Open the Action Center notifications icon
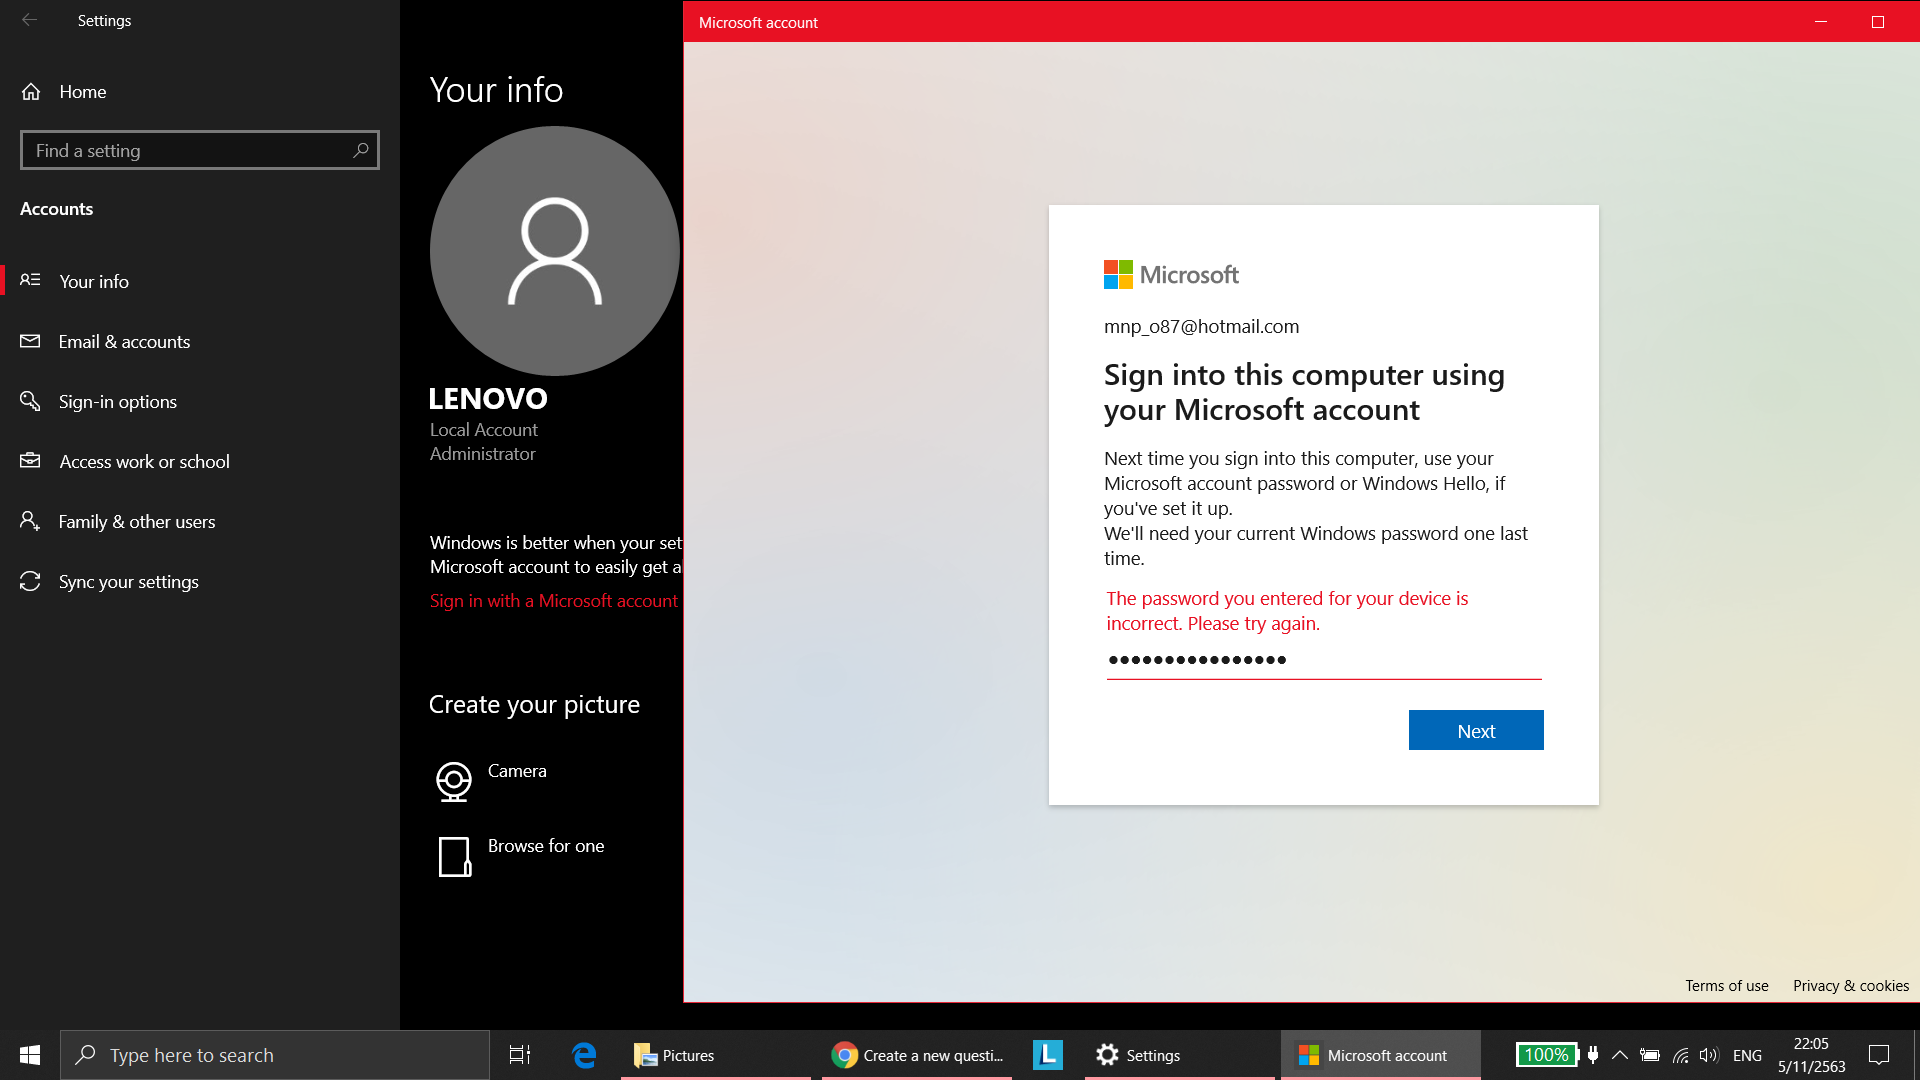Viewport: 1920px width, 1080px height. [x=1877, y=1054]
